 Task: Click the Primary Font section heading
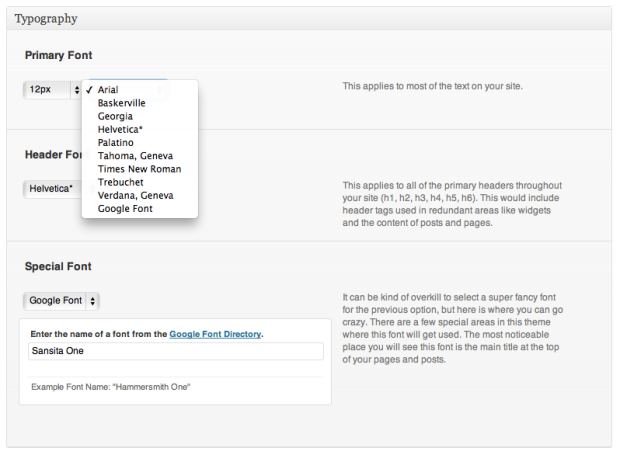(58, 55)
